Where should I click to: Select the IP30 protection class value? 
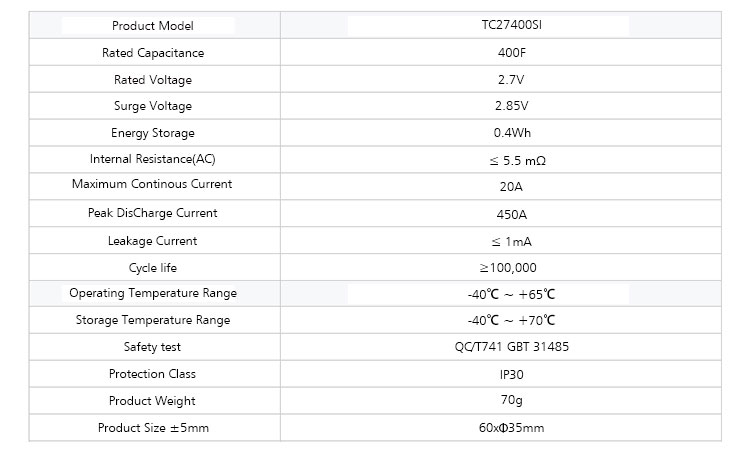point(511,374)
